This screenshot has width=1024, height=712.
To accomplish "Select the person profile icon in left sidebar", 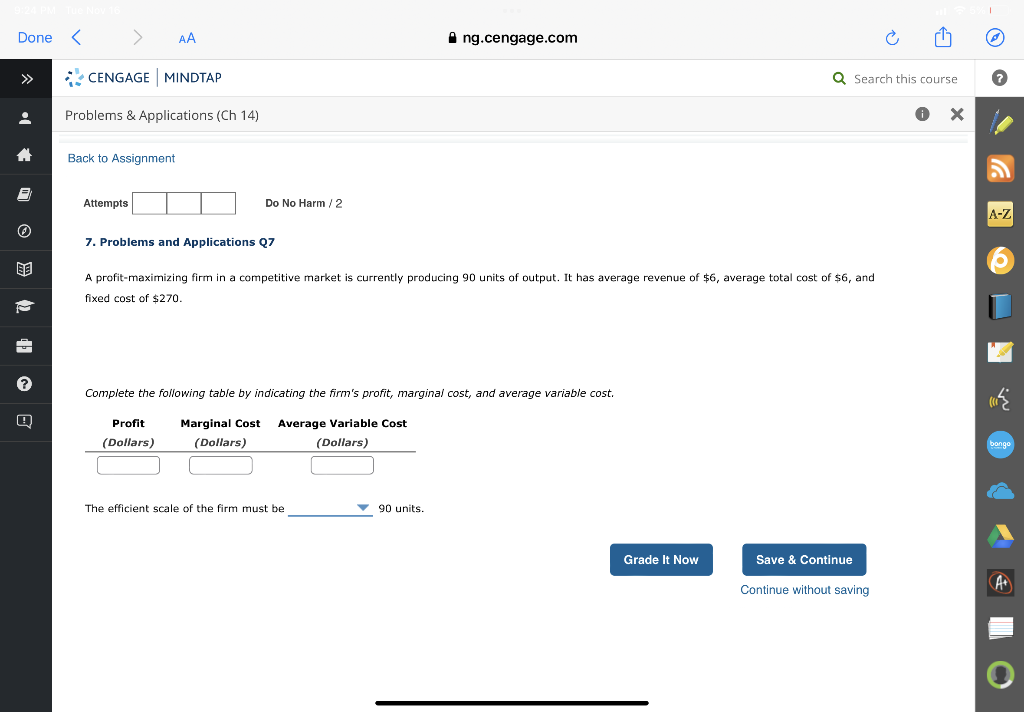I will pos(25,118).
